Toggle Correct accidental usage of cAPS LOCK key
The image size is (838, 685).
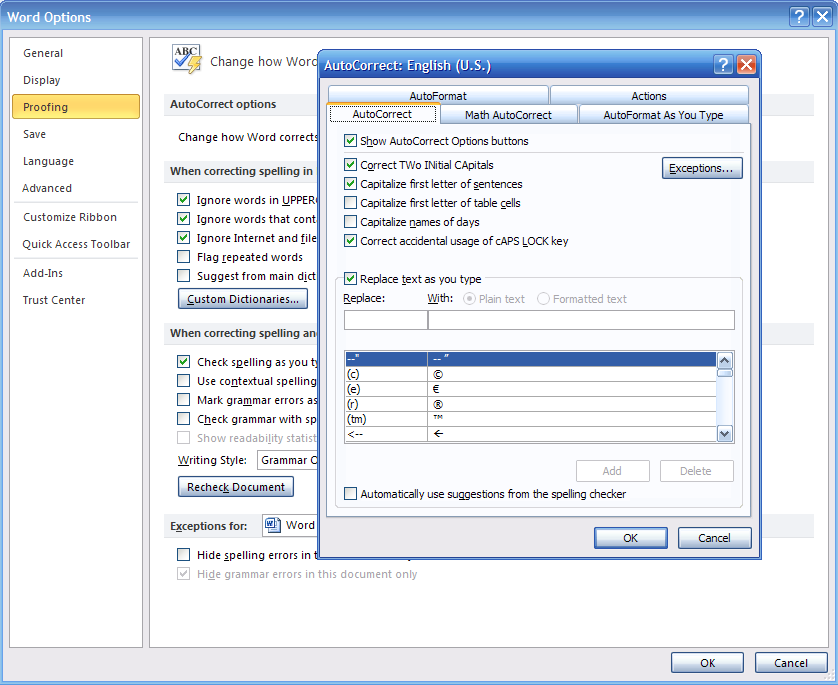(350, 240)
